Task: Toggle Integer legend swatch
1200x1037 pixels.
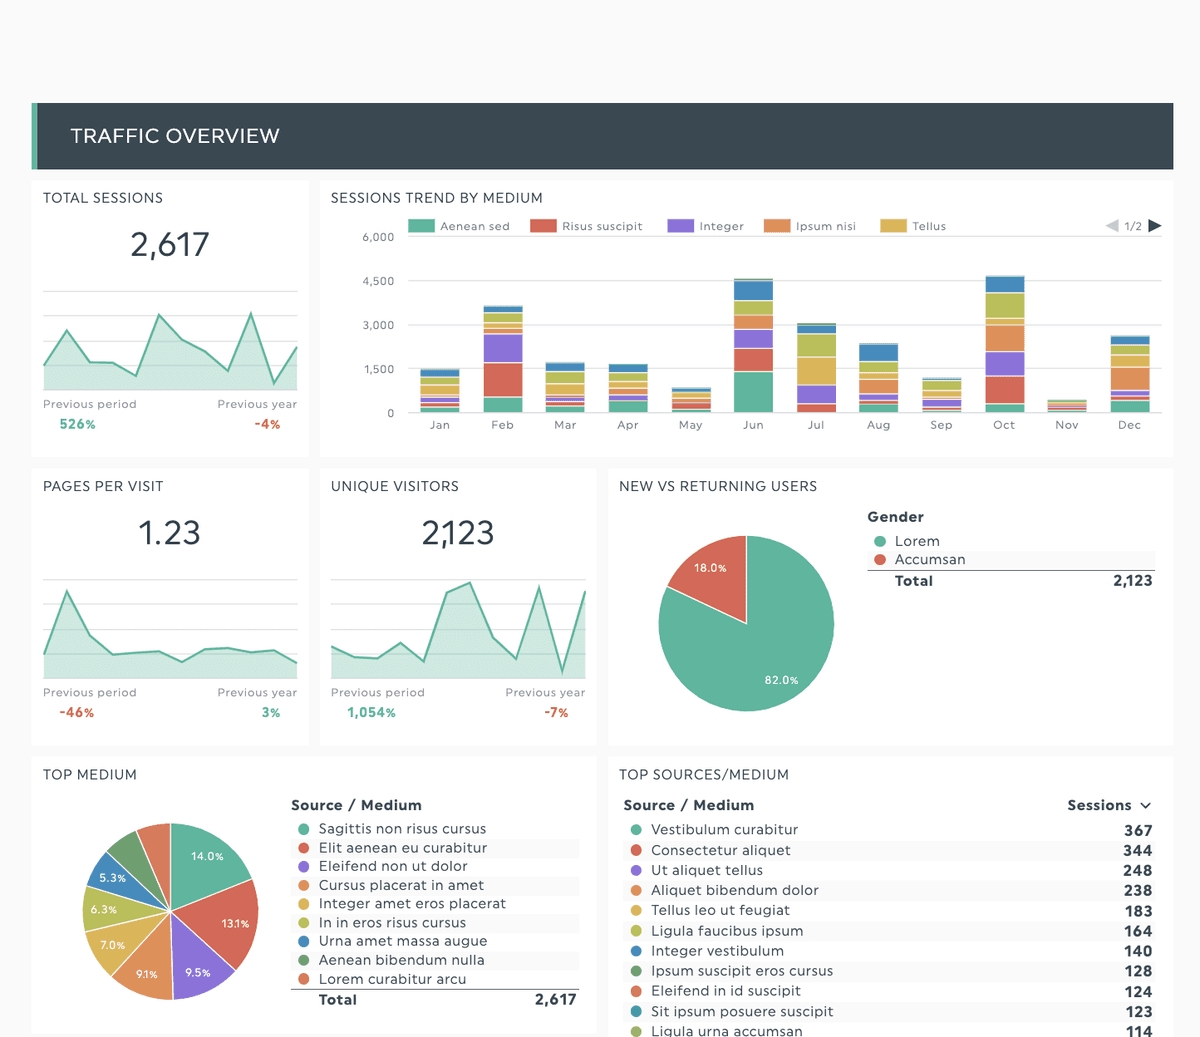Action: (680, 226)
